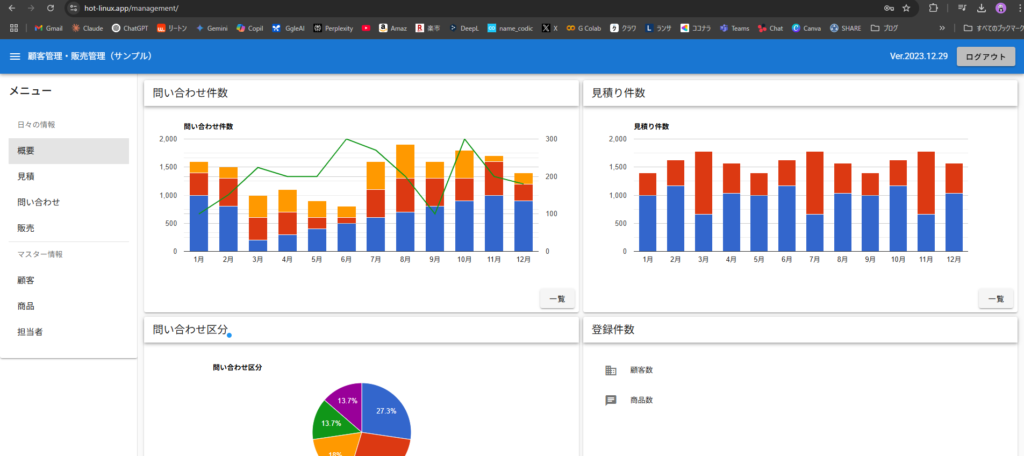Screen dimensions: 1024x456
Task: Click 8月 bar in 問い合わせ件数 chart
Action: 405,198
